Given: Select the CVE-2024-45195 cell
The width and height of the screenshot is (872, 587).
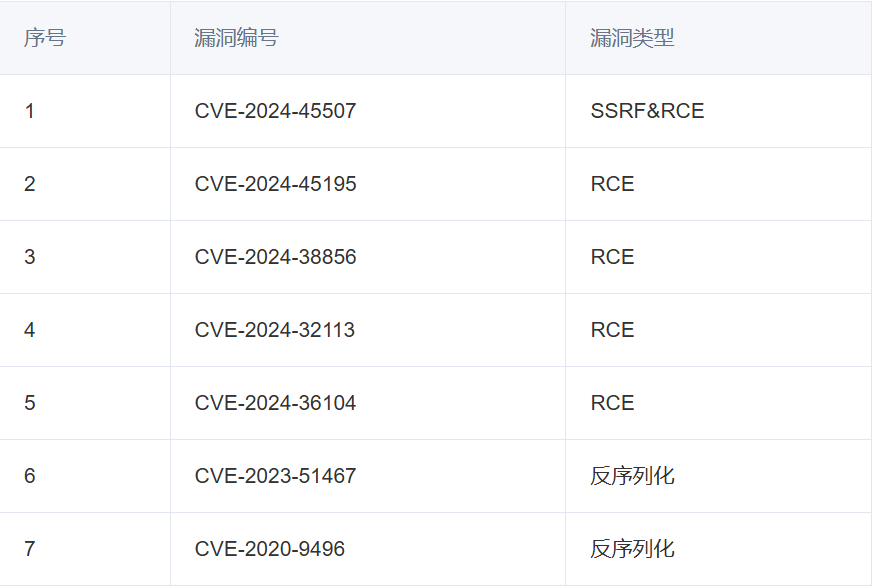Looking at the screenshot, I should click(x=368, y=184).
